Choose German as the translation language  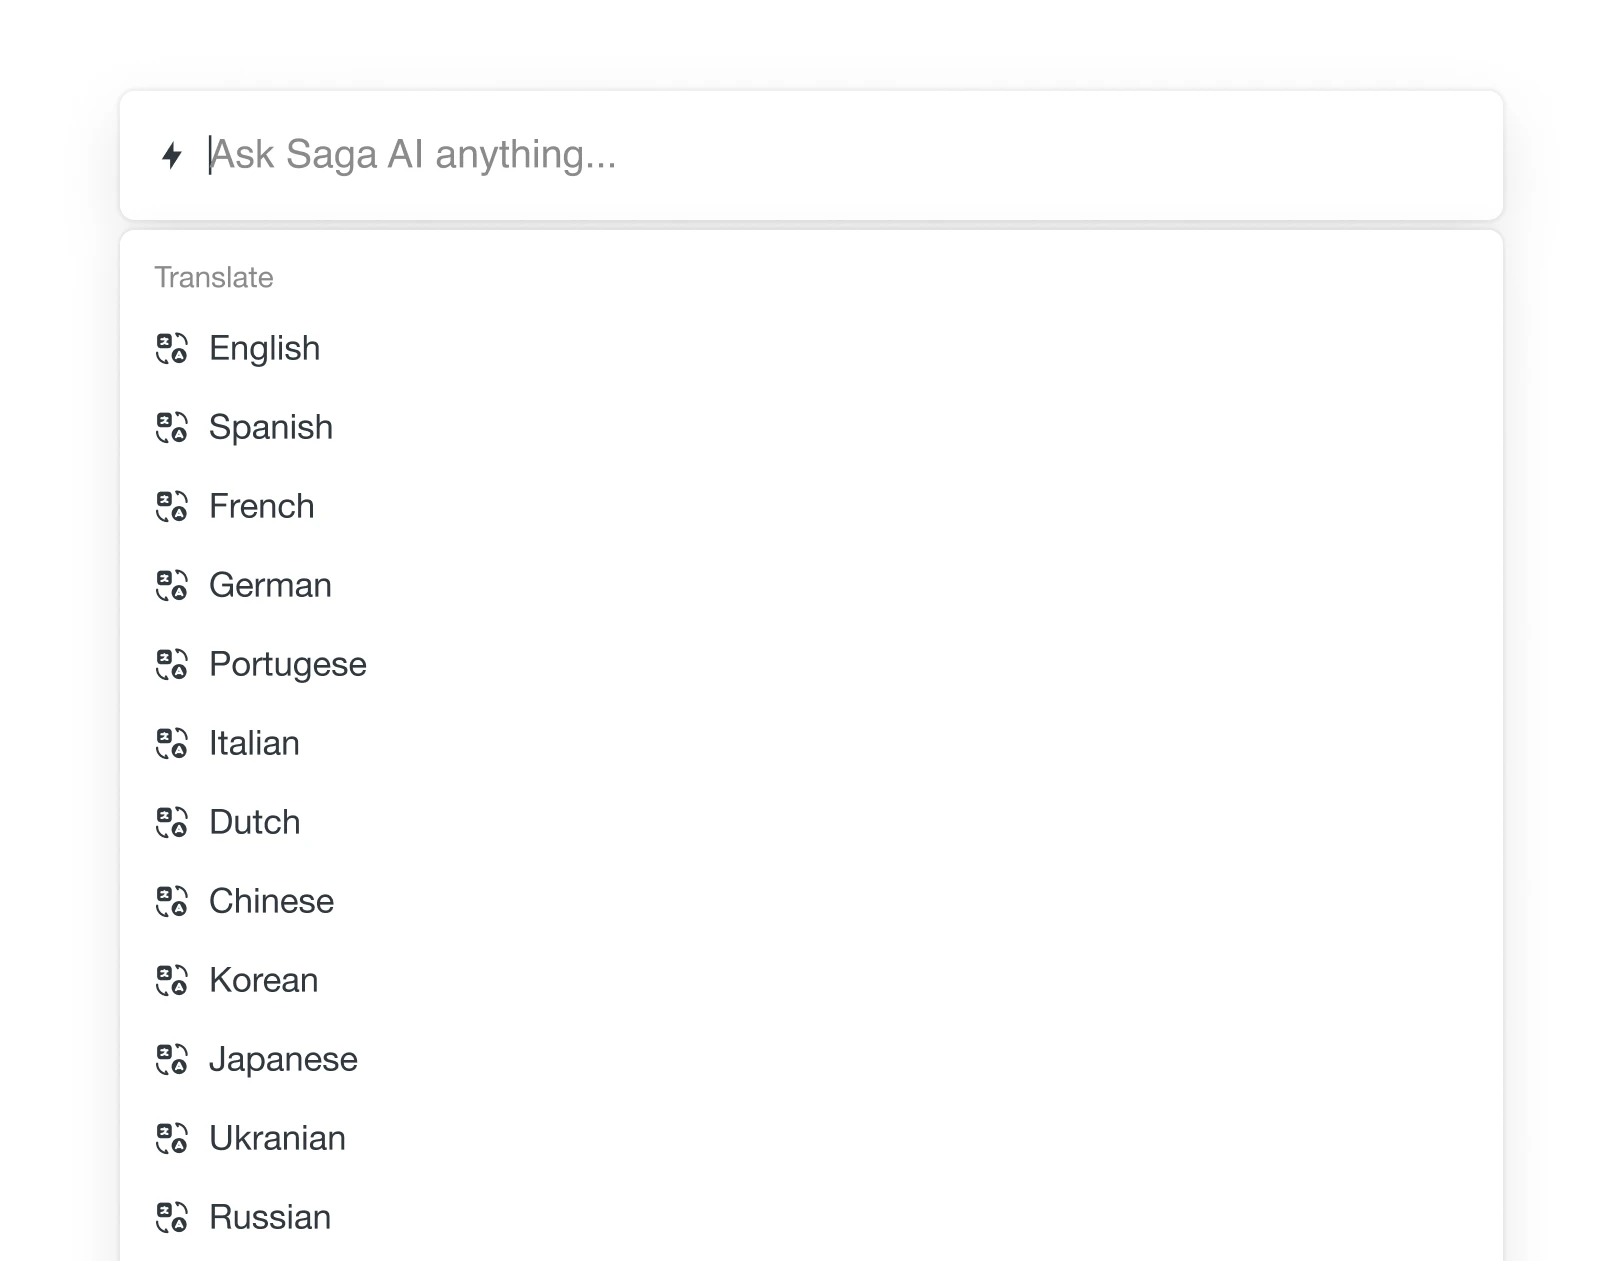(269, 586)
